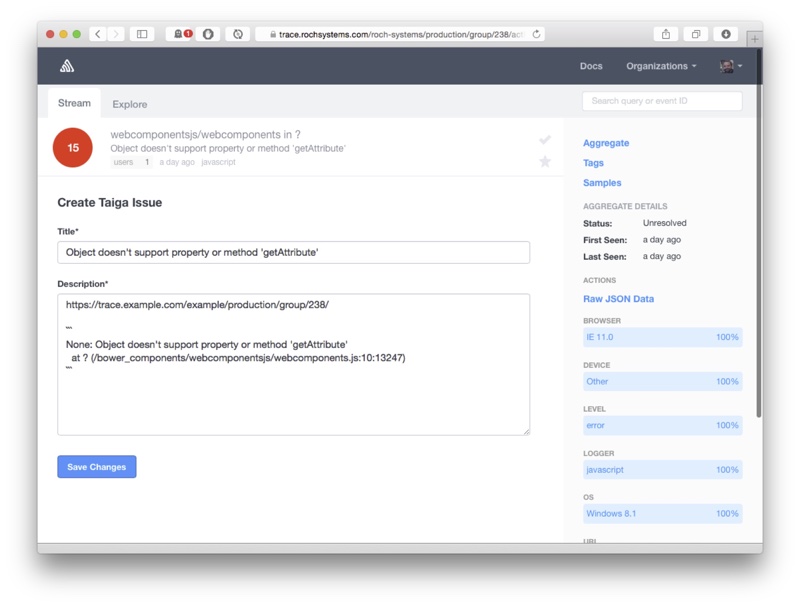Switch to the Stream tab
Screen dimensions: 800x607
(74, 103)
